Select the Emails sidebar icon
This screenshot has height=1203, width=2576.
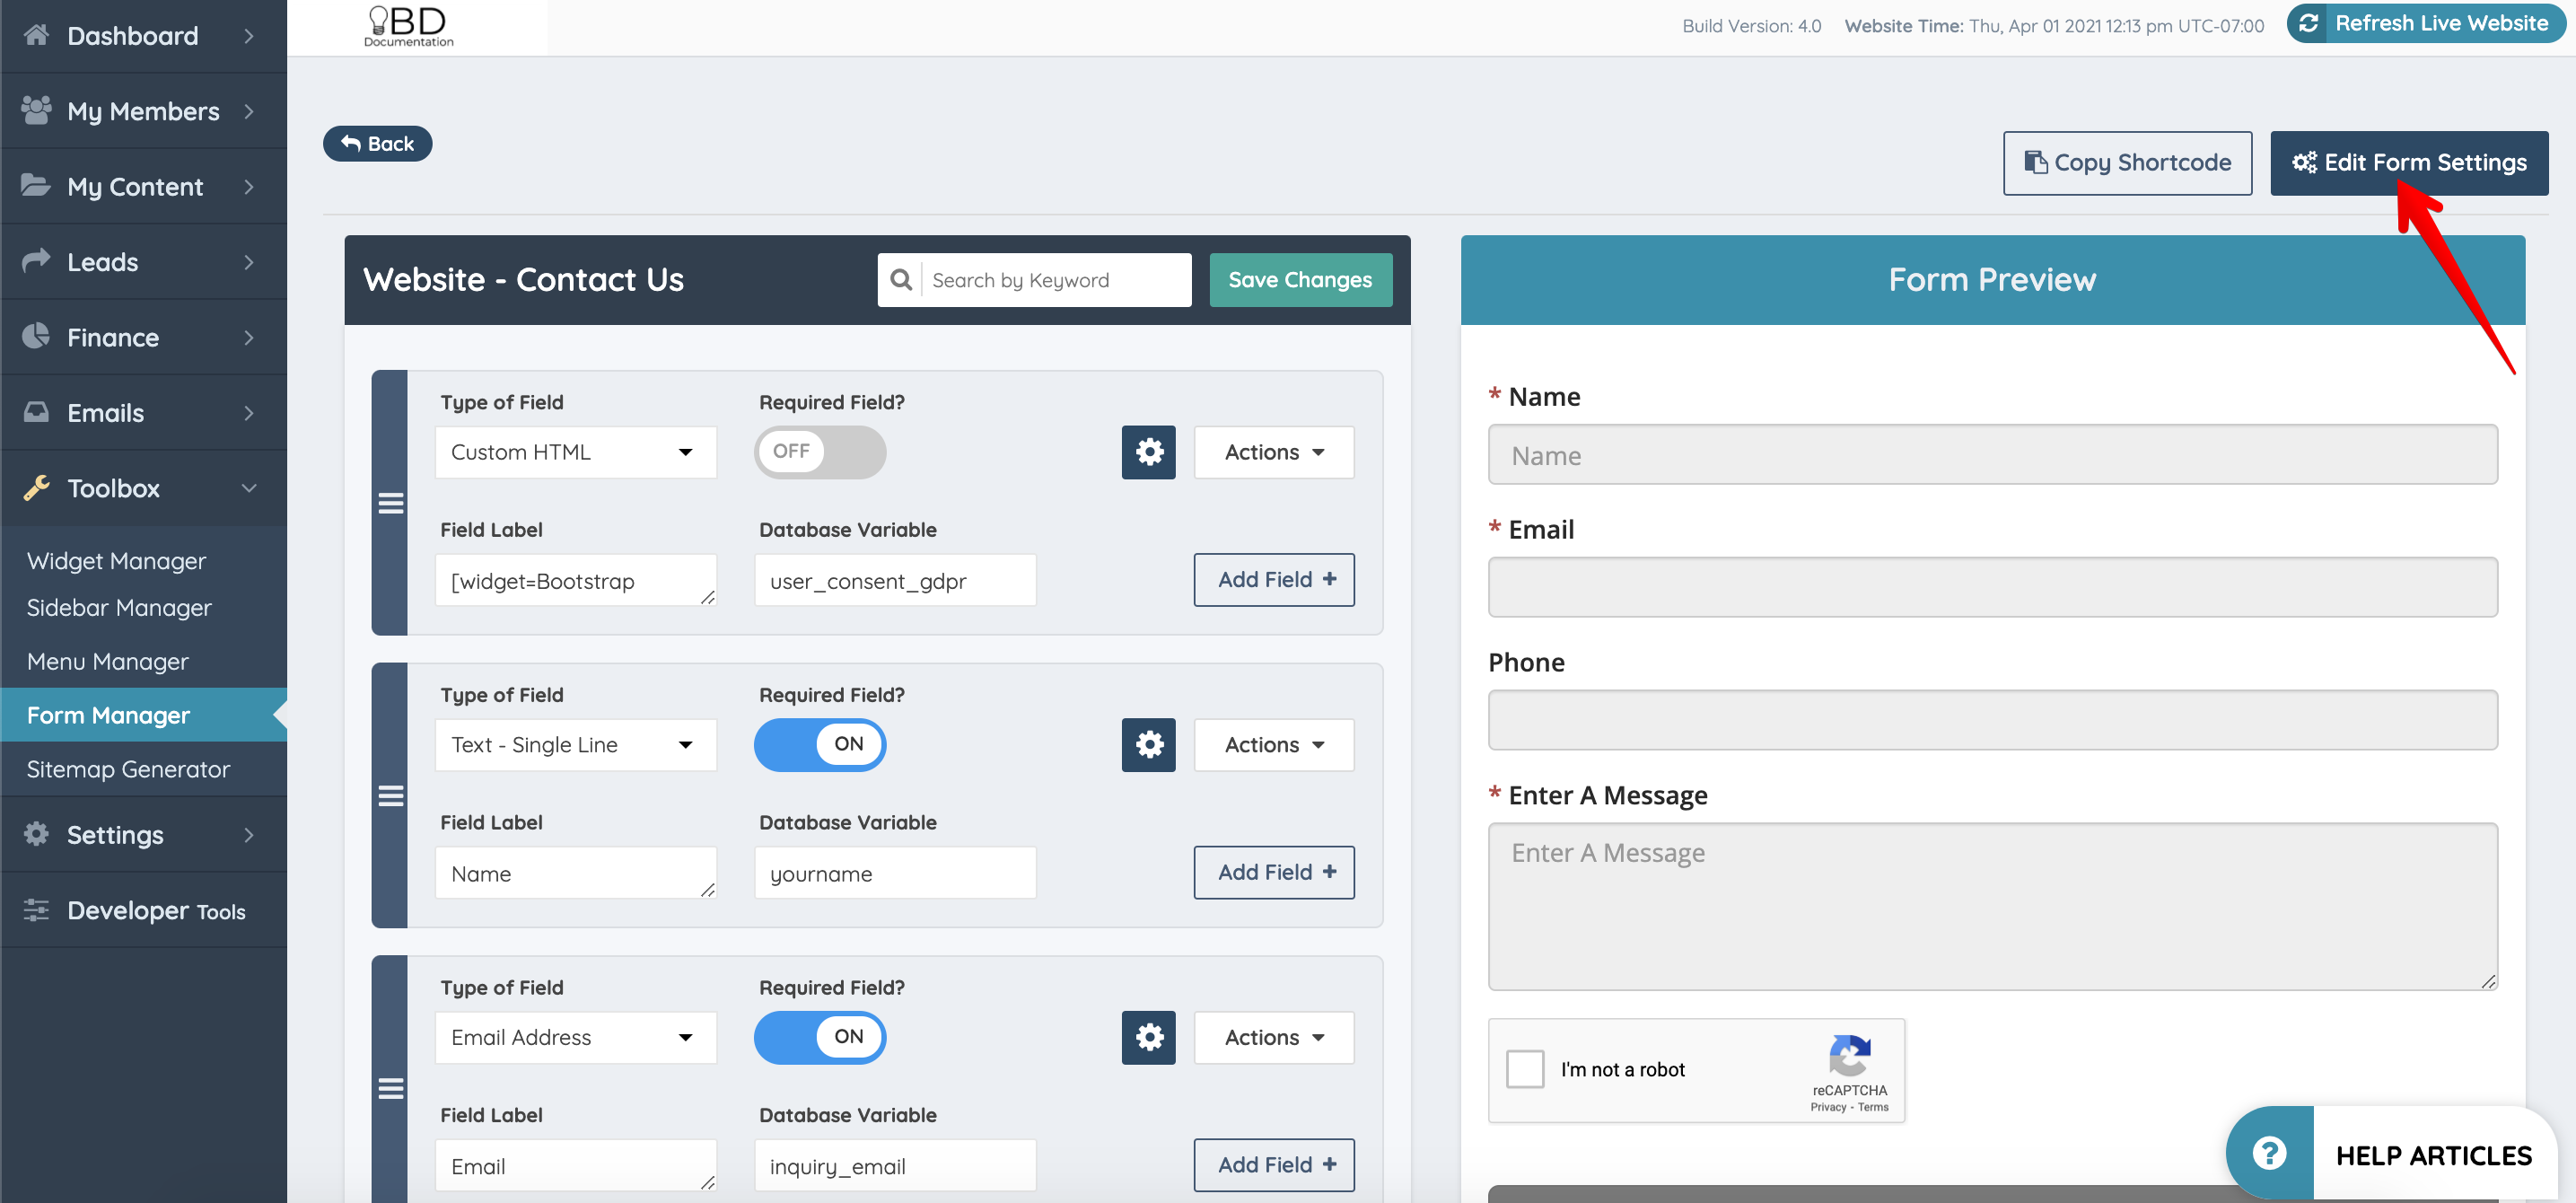(x=36, y=412)
